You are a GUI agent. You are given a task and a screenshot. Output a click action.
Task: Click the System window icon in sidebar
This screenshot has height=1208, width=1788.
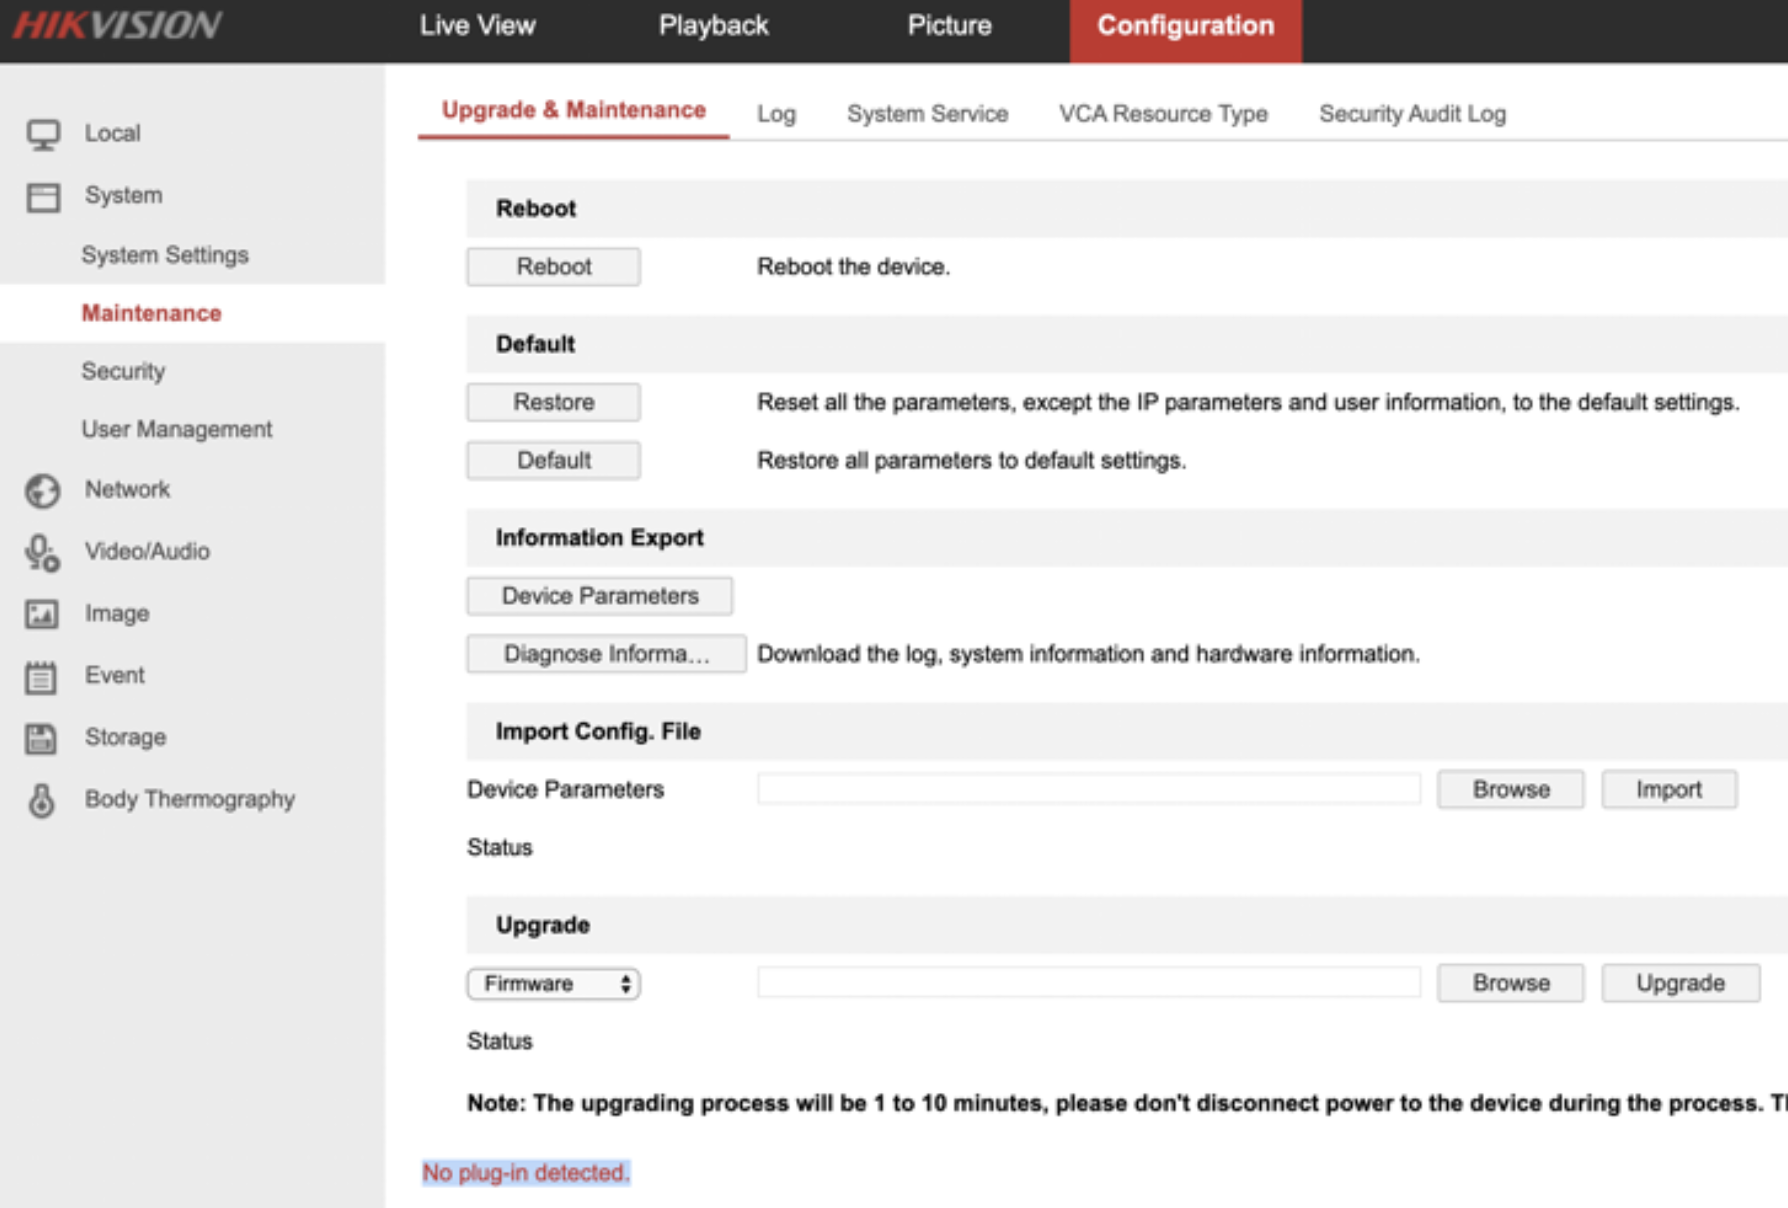click(x=43, y=197)
